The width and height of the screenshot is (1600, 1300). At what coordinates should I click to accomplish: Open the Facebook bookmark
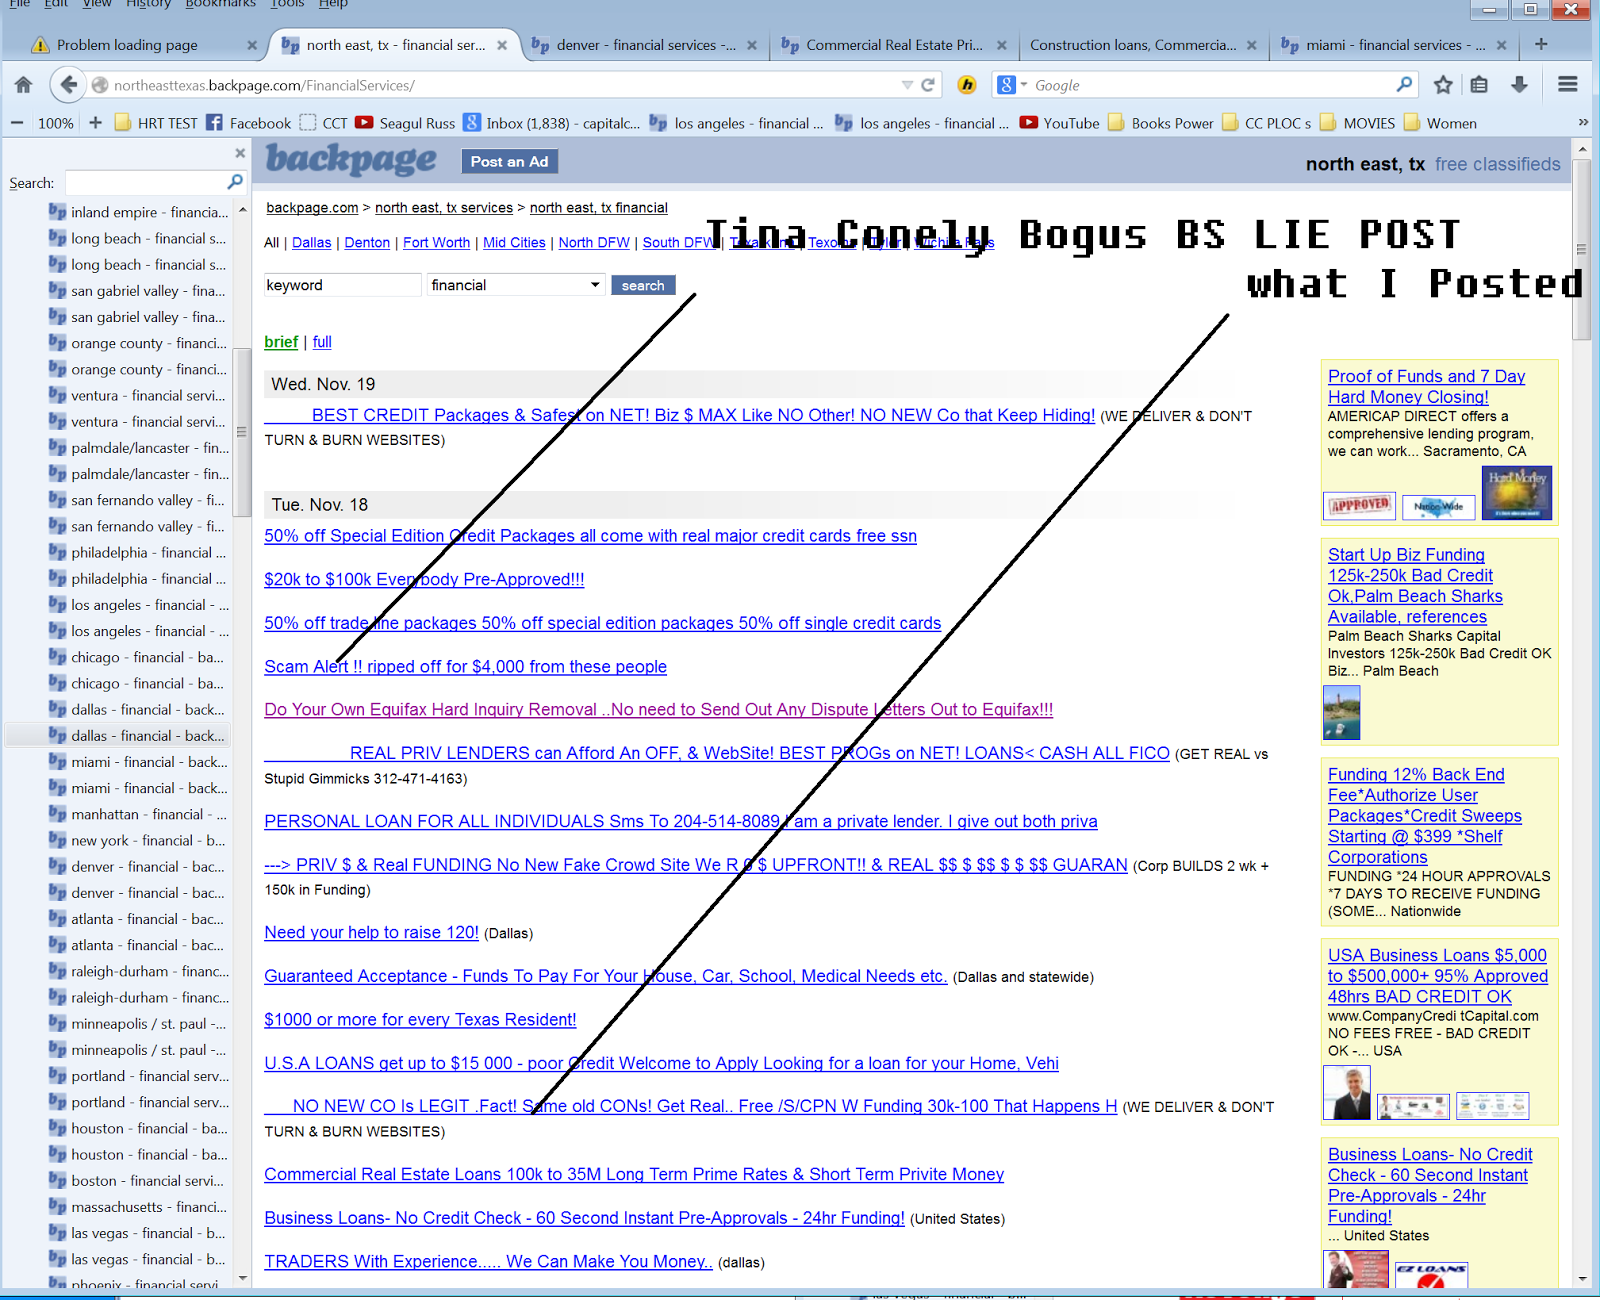(x=249, y=123)
